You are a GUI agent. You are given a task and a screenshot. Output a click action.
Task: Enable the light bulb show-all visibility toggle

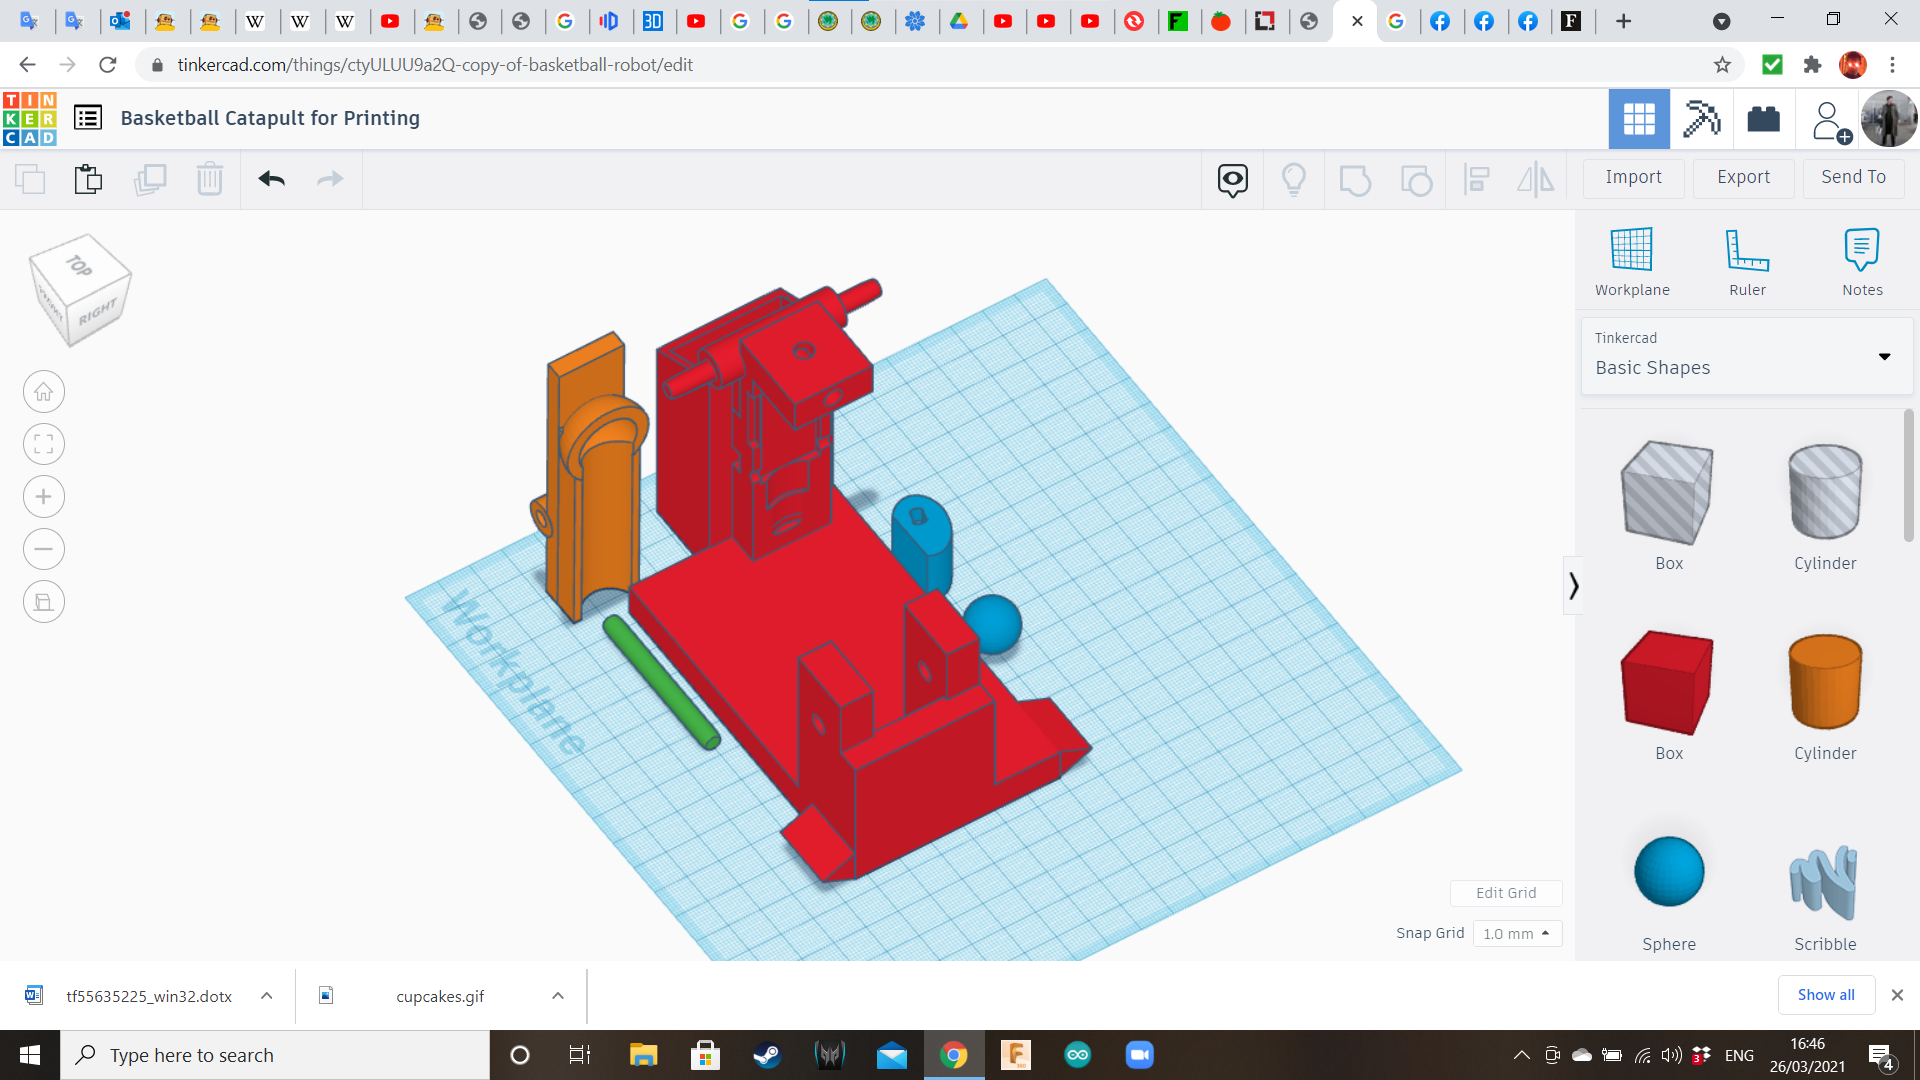[1295, 180]
